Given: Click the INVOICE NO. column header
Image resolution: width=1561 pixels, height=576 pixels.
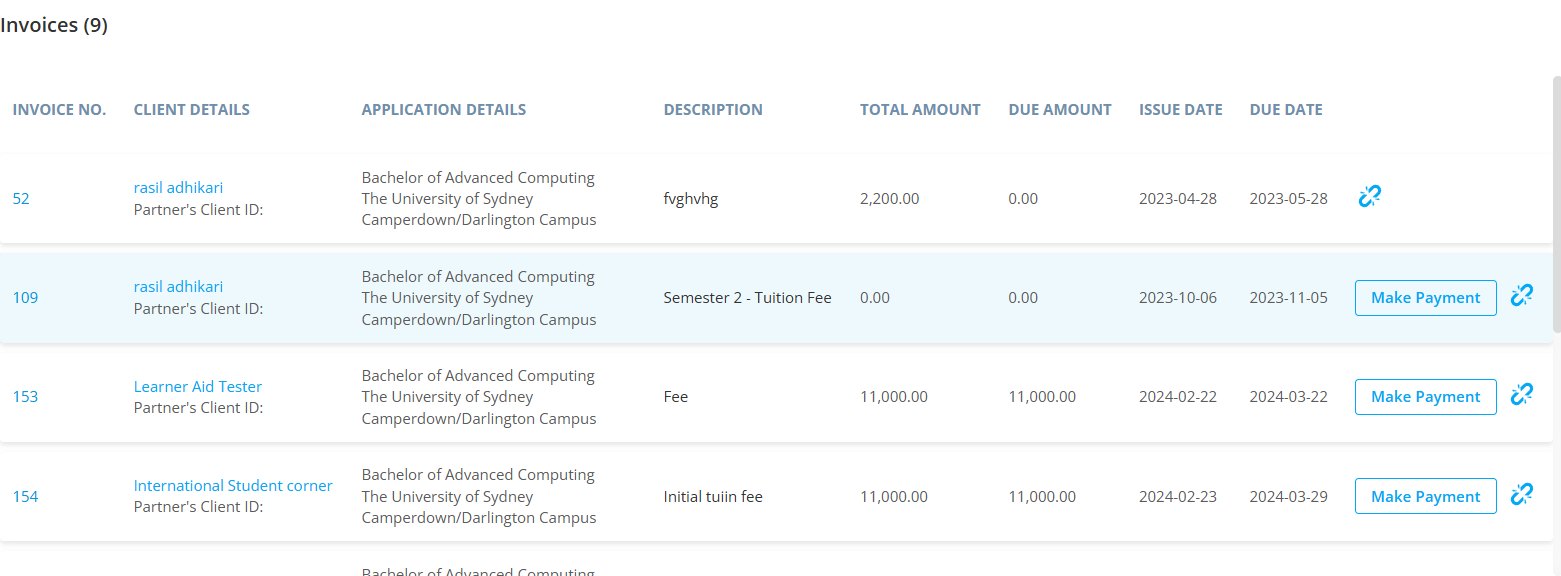Looking at the screenshot, I should click(x=59, y=110).
